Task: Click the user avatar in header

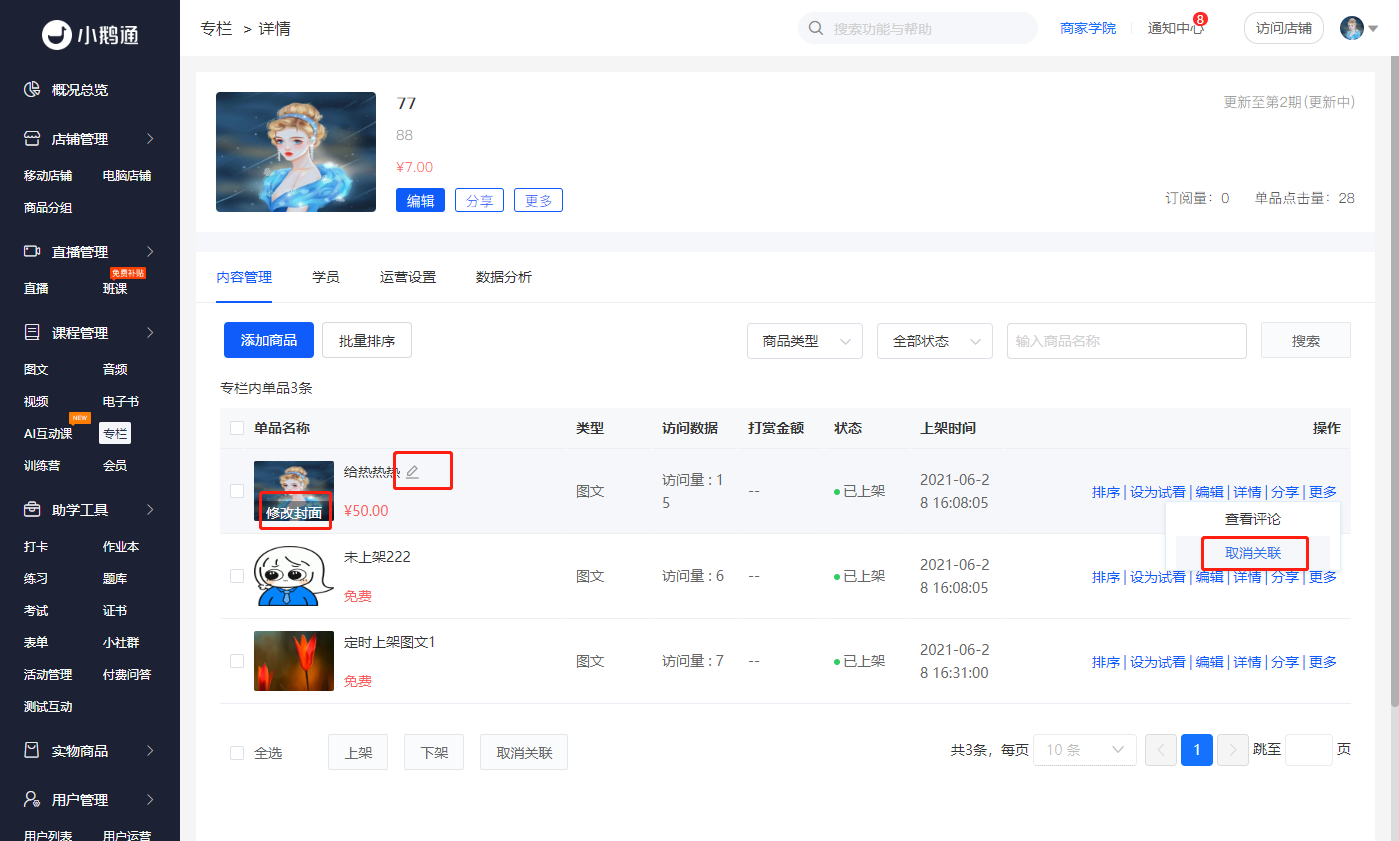Action: tap(1352, 28)
